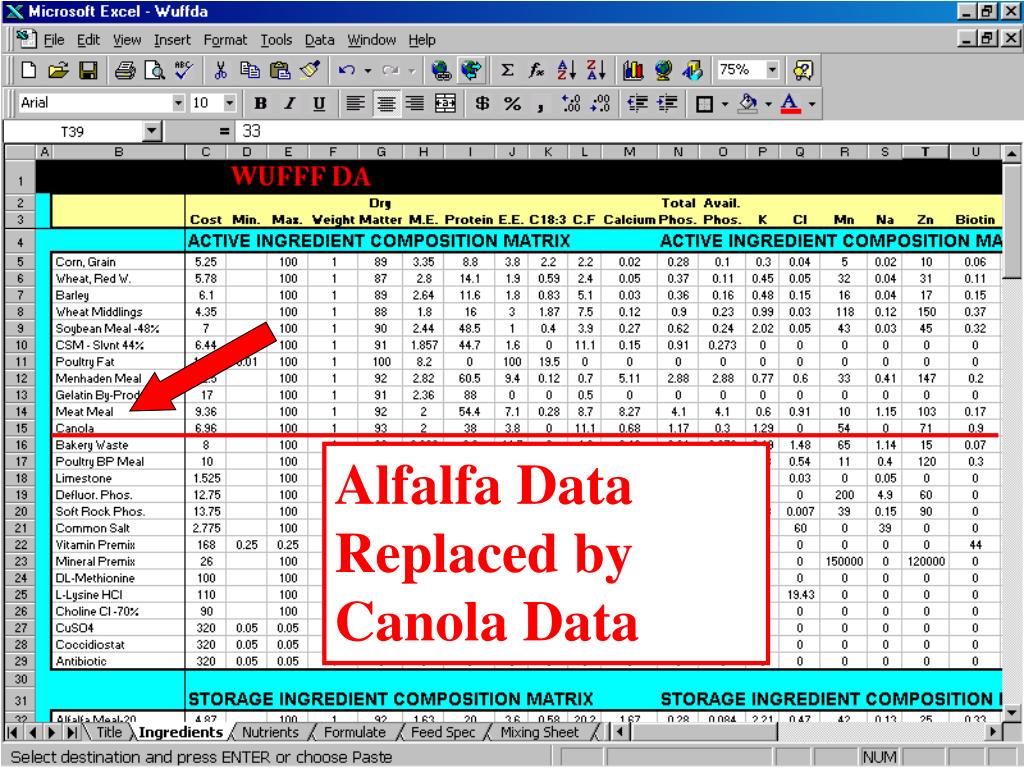This screenshot has width=1024, height=768.
Task: Jump to first sheet tab arrow
Action: point(12,732)
